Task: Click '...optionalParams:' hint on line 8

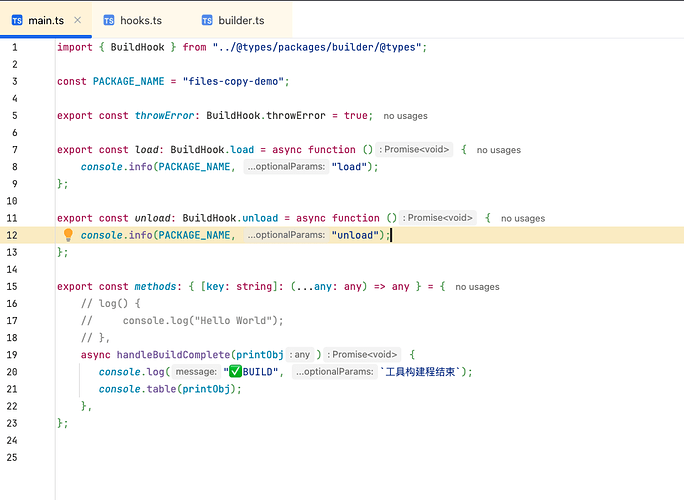Action: click(x=286, y=167)
